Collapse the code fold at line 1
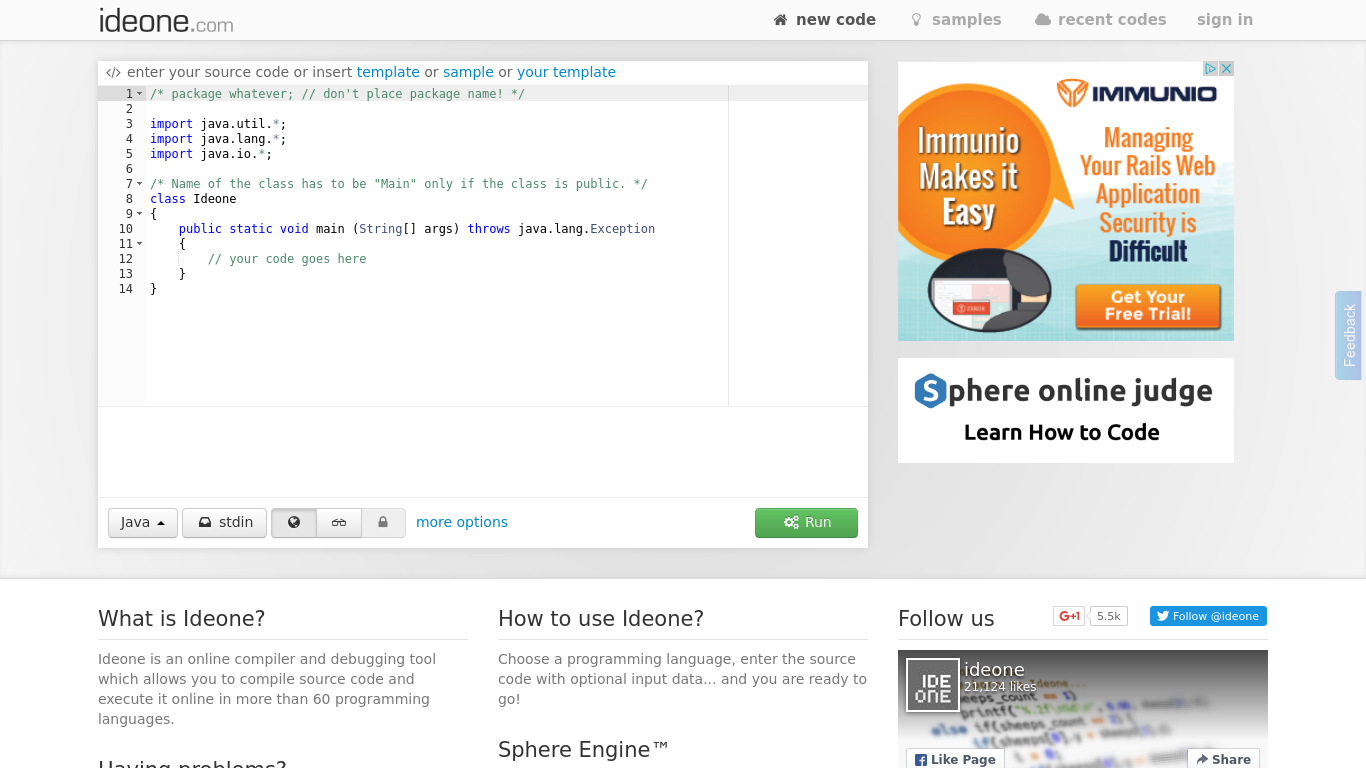 (x=140, y=94)
